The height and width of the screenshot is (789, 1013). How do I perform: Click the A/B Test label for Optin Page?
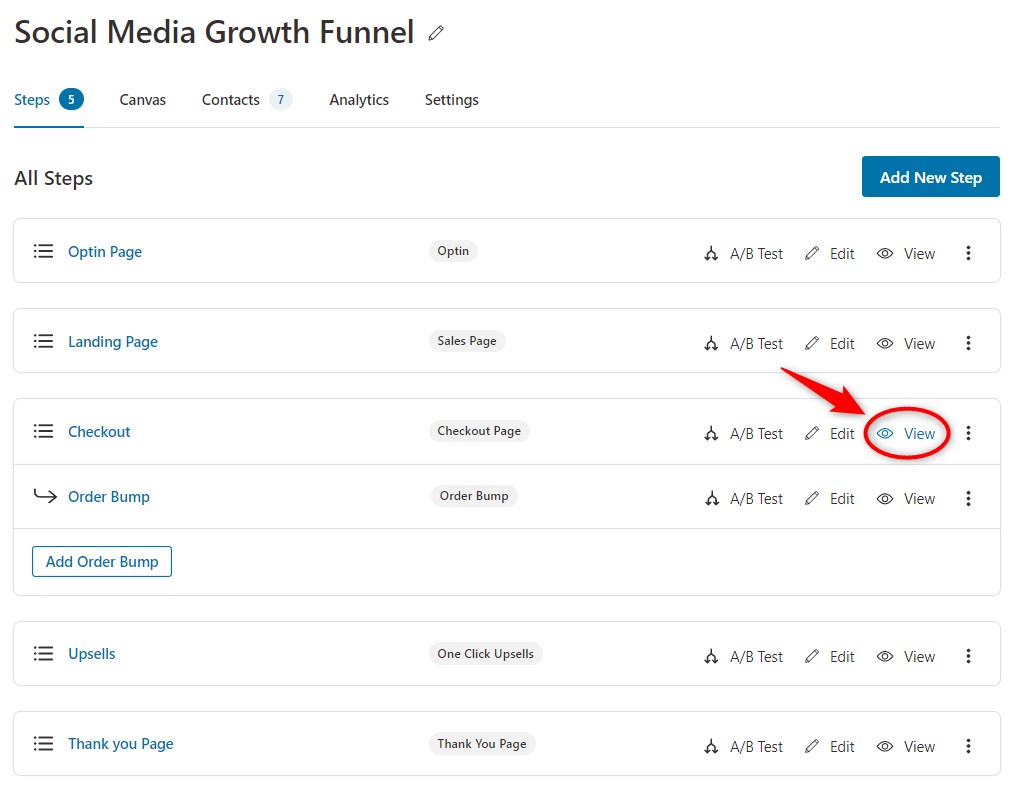coord(757,253)
